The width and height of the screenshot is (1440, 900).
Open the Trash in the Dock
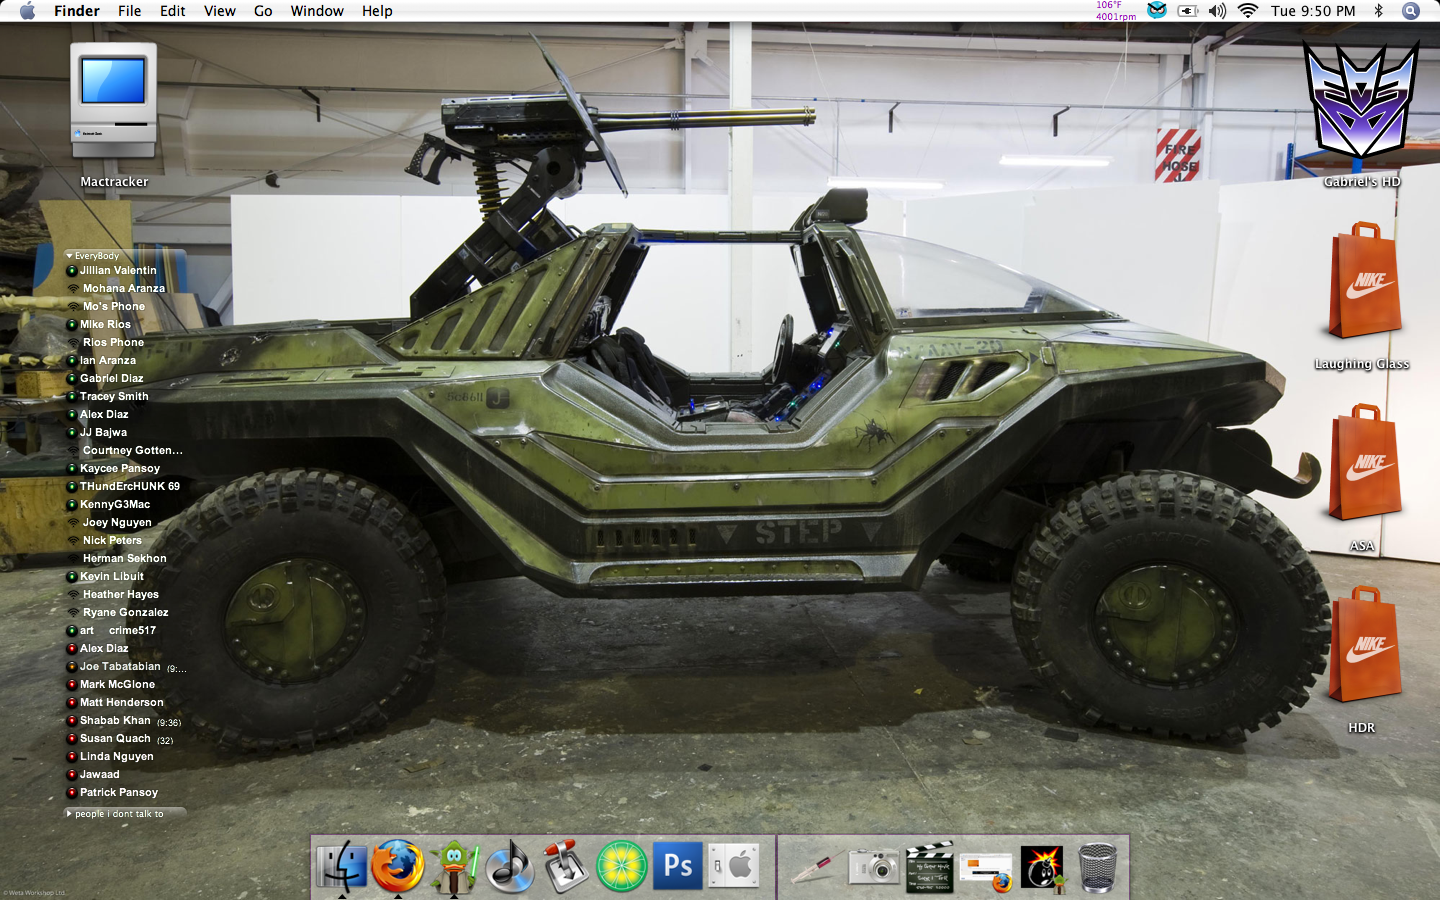tap(1098, 866)
